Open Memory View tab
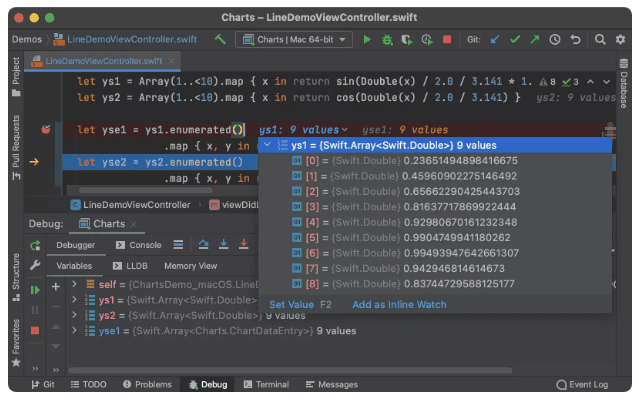This screenshot has width=639, height=402. 190,266
